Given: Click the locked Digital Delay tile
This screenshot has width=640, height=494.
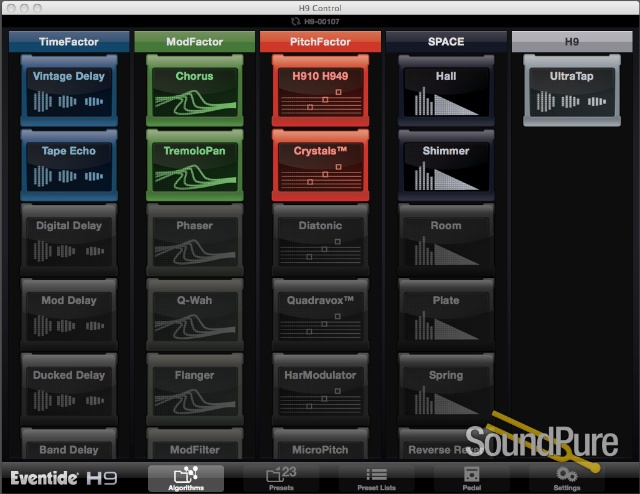Looking at the screenshot, I should 68,241.
